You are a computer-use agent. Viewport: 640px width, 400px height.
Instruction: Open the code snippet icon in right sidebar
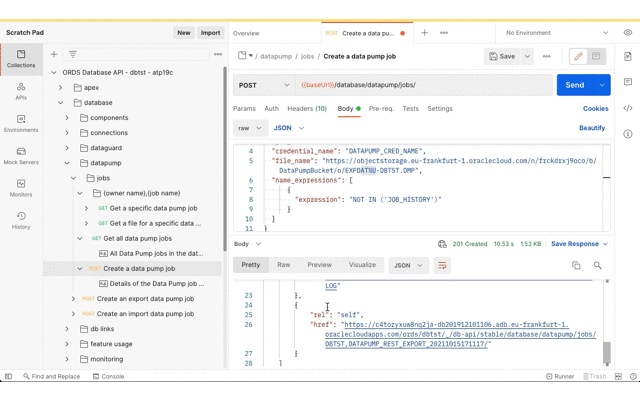coord(627,108)
